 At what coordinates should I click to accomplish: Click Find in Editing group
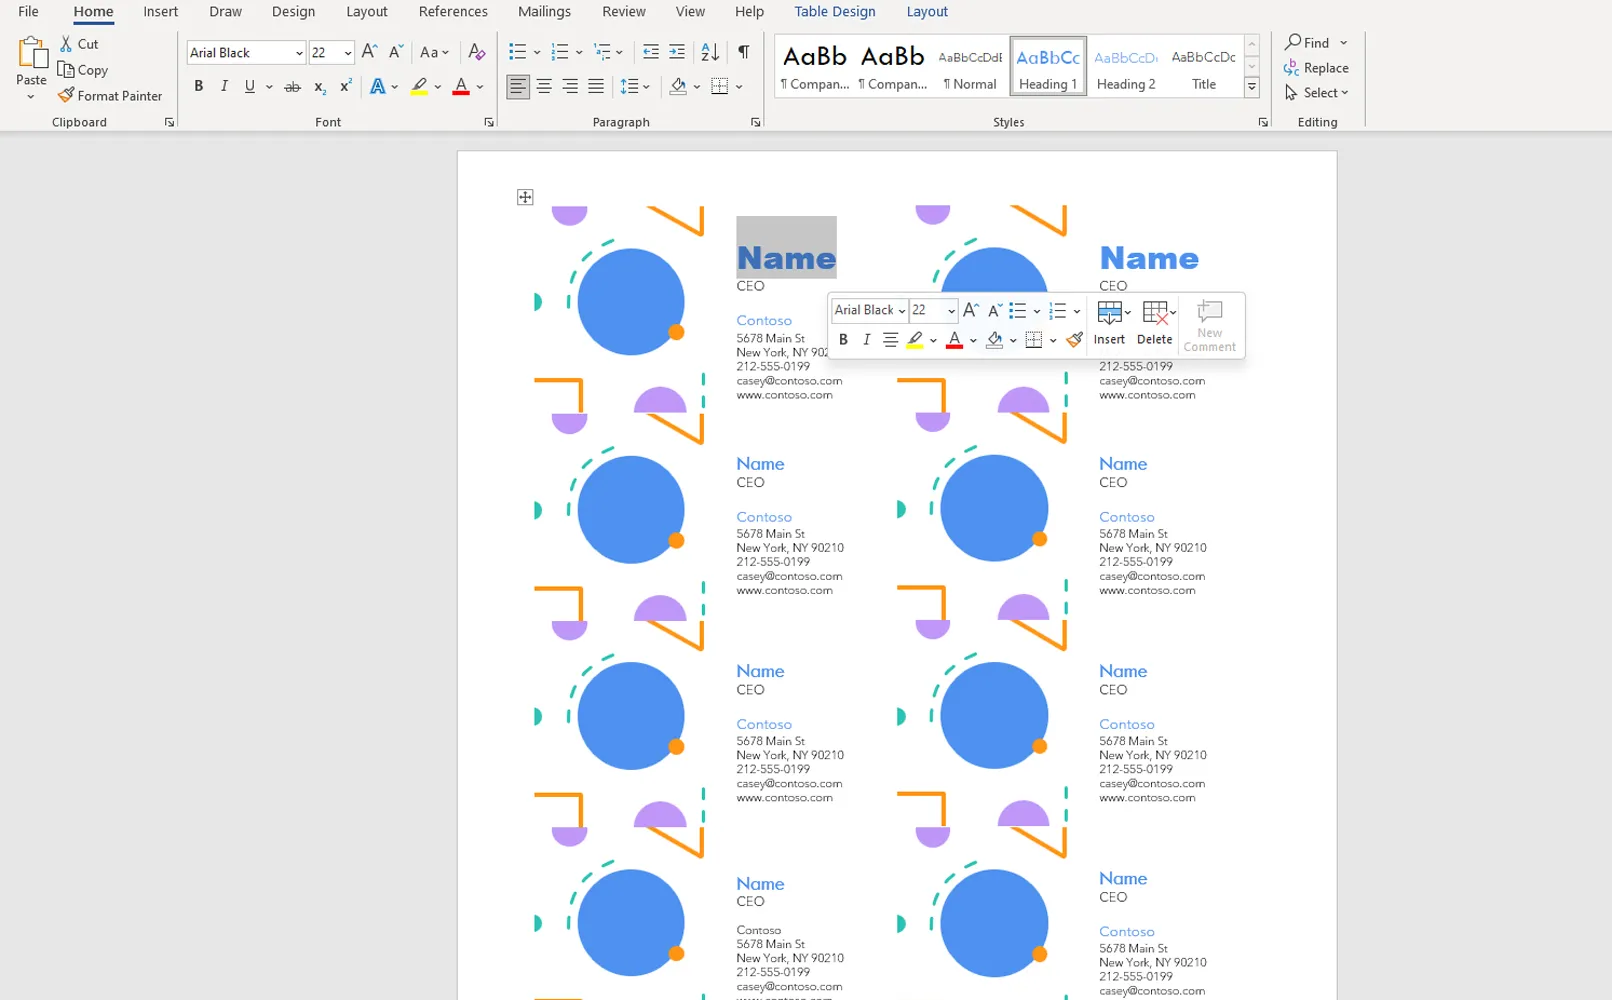click(1308, 43)
